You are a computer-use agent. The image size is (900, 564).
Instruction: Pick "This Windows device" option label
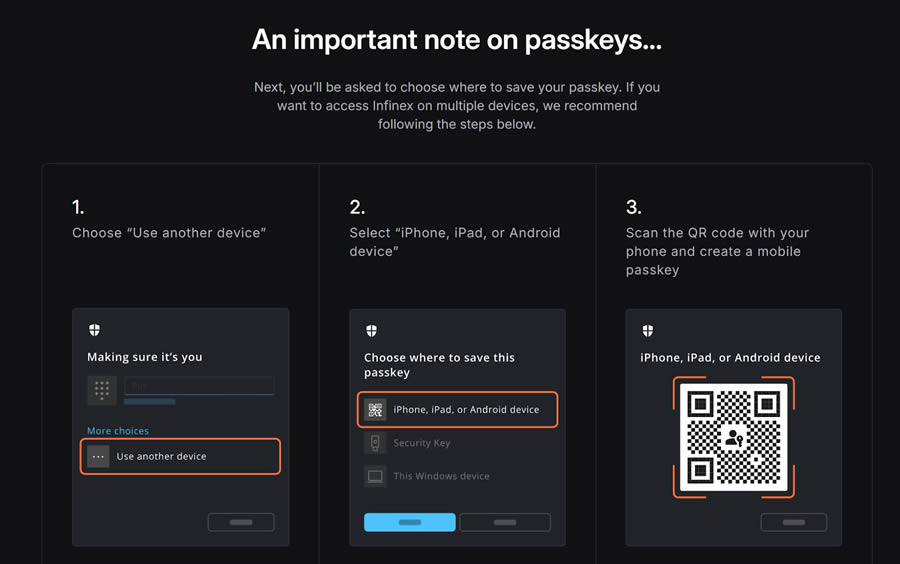(441, 476)
